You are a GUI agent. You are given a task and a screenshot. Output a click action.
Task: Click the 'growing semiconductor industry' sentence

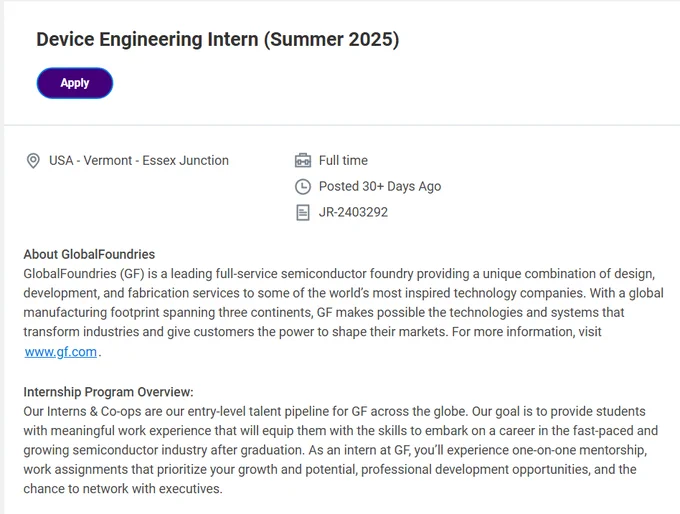pyautogui.click(x=335, y=450)
